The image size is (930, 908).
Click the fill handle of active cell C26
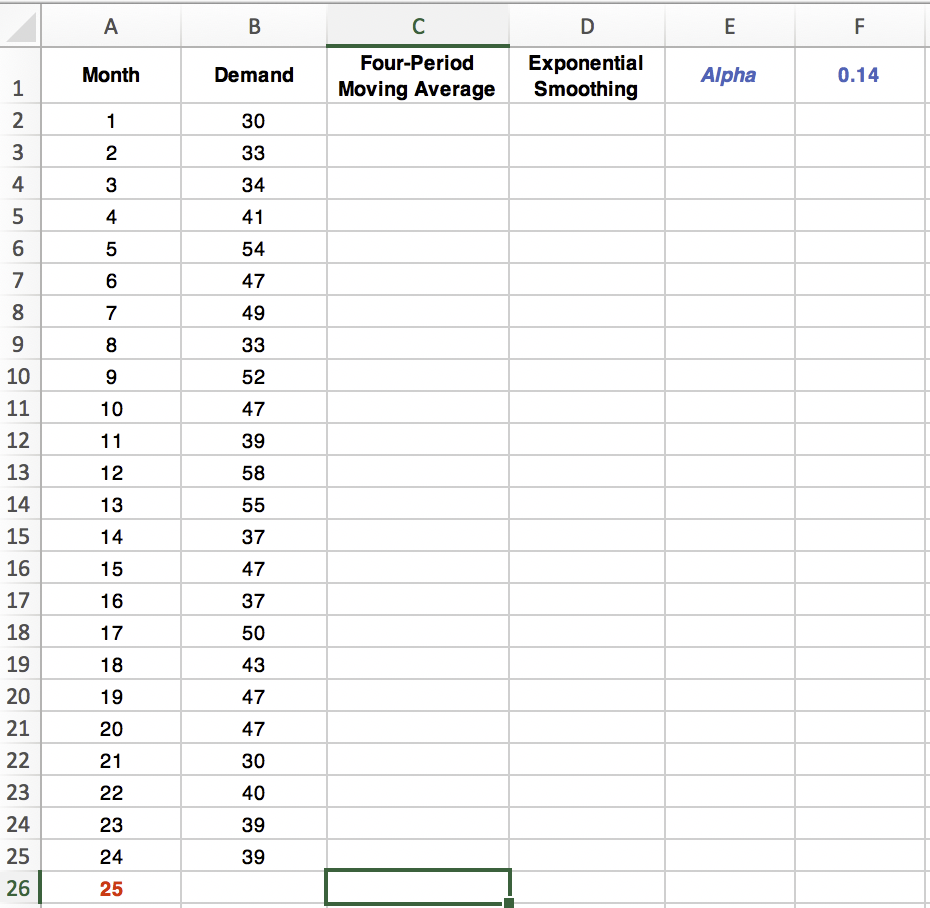(x=507, y=903)
